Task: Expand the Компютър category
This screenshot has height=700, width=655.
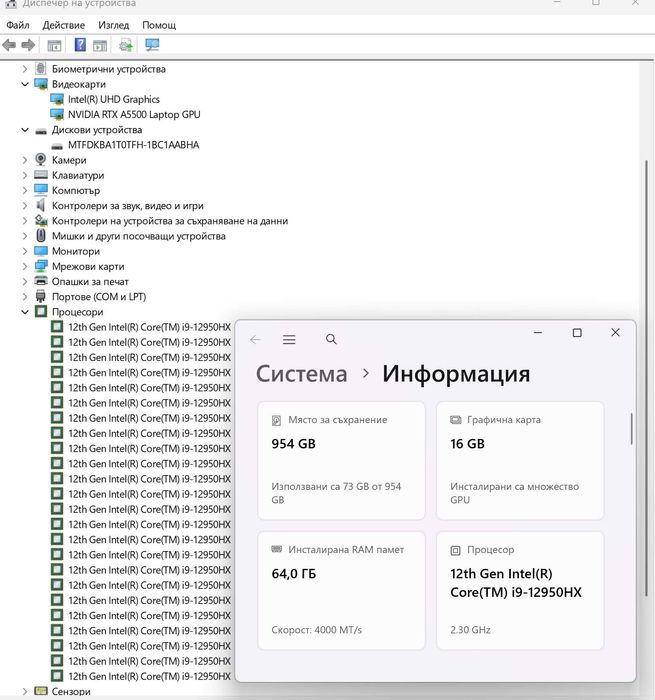Action: click(25, 190)
